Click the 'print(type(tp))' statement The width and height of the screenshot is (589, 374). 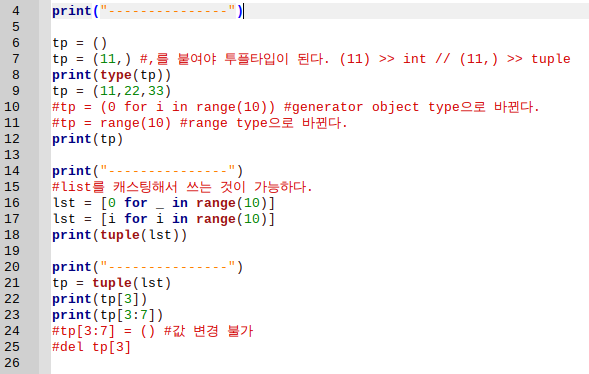(x=112, y=75)
